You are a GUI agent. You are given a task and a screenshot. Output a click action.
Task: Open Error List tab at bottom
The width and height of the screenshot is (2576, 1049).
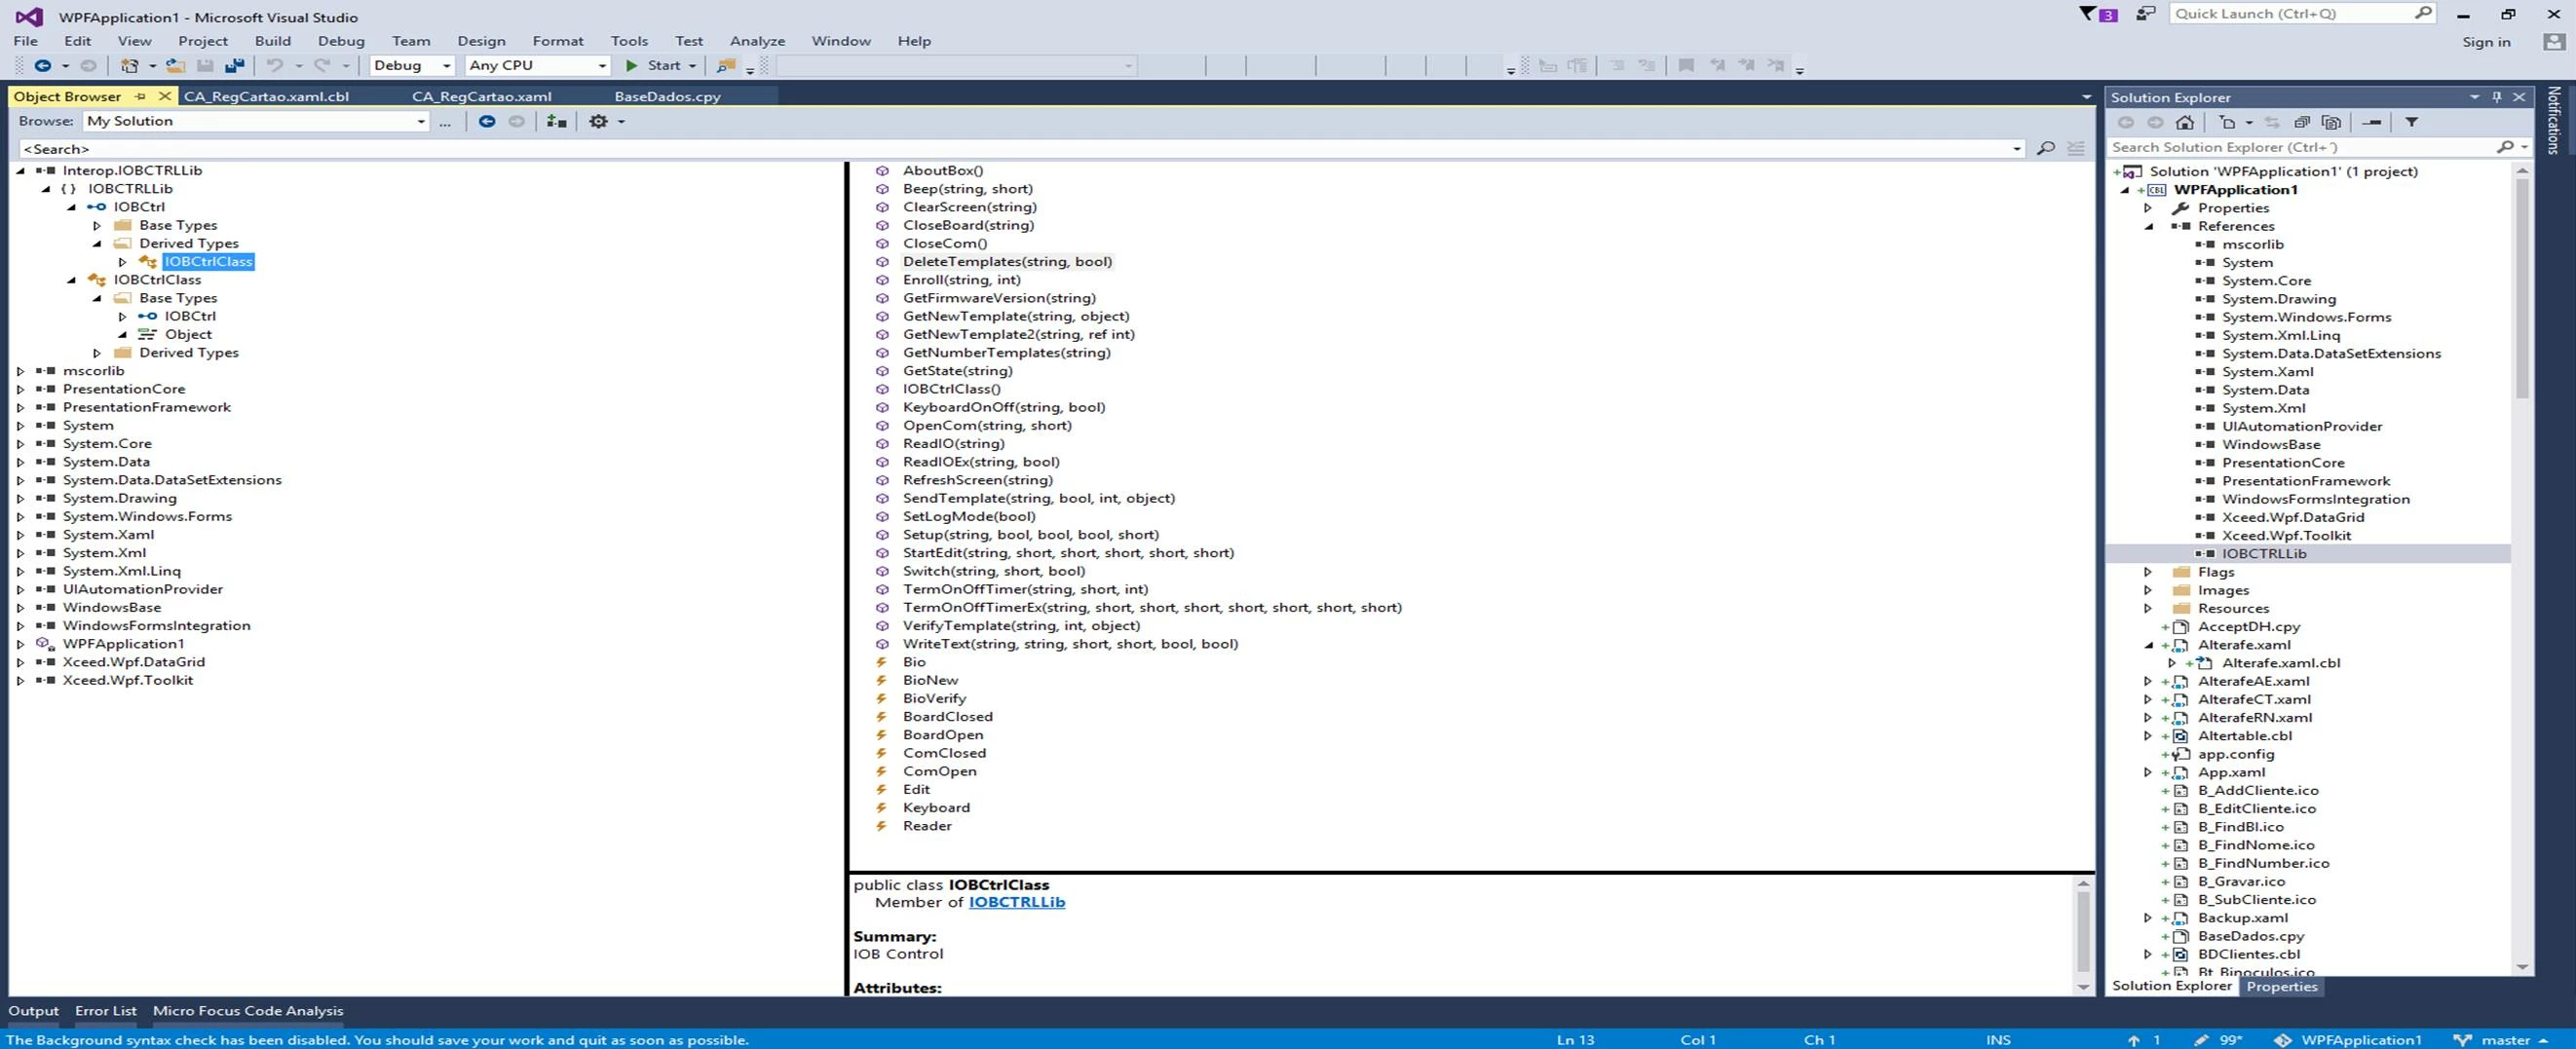(x=105, y=1011)
